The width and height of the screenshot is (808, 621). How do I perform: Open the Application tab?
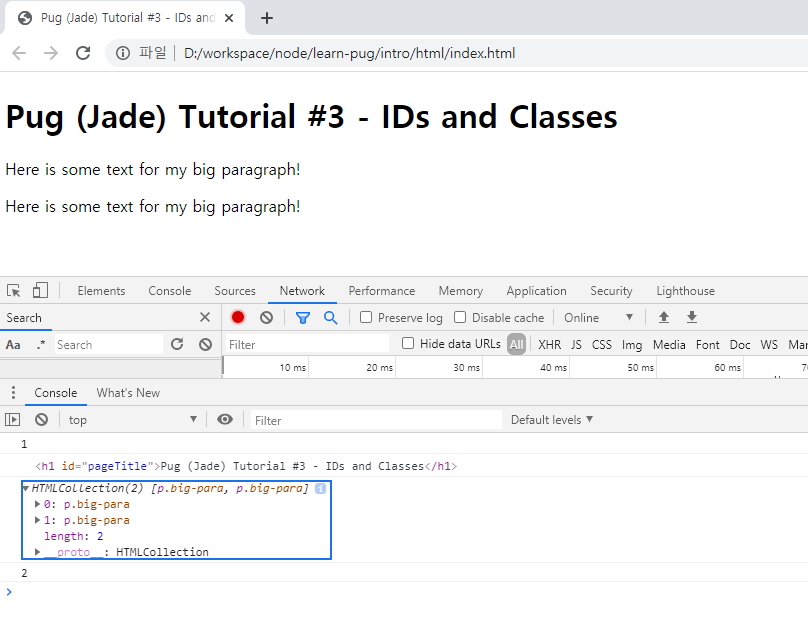(536, 291)
